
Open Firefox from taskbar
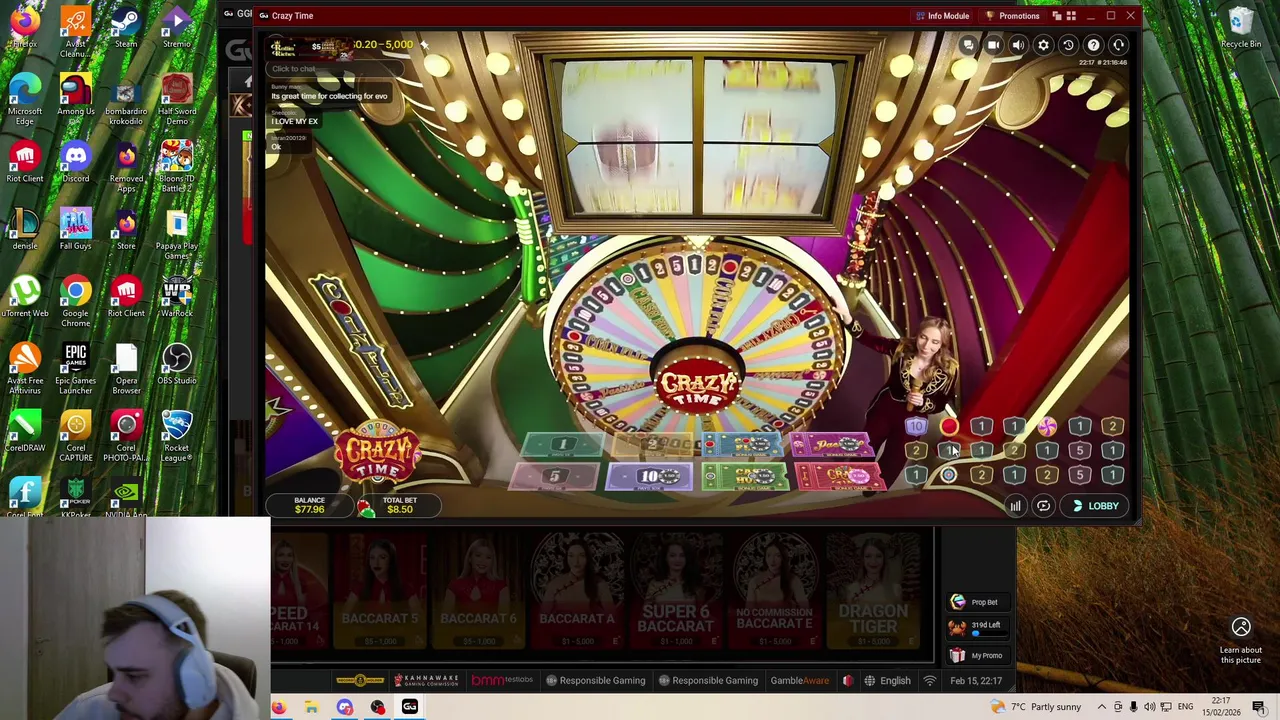pos(278,707)
